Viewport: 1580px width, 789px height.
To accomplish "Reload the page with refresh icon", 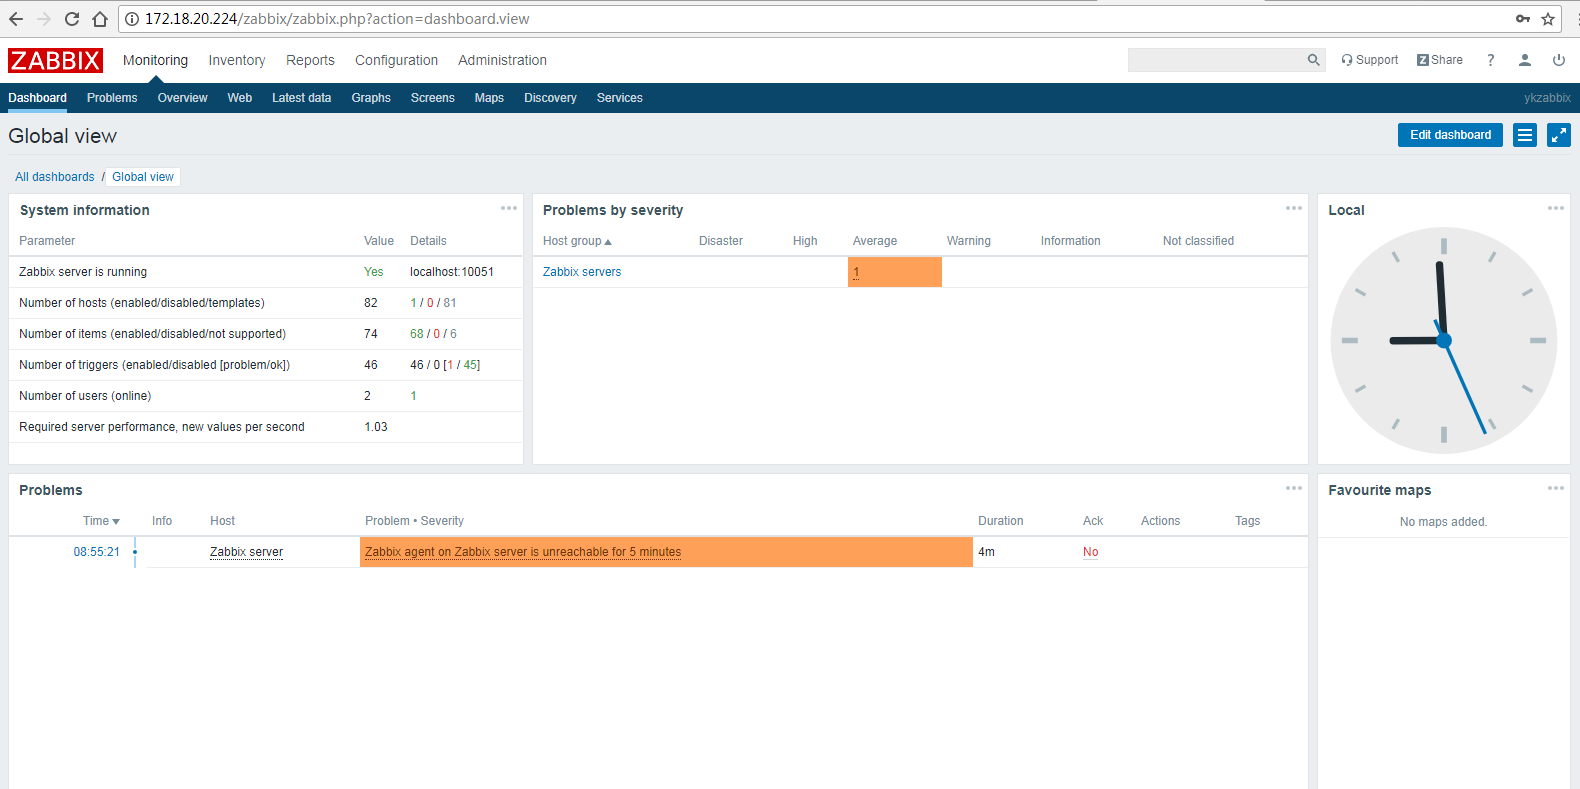I will coord(72,19).
